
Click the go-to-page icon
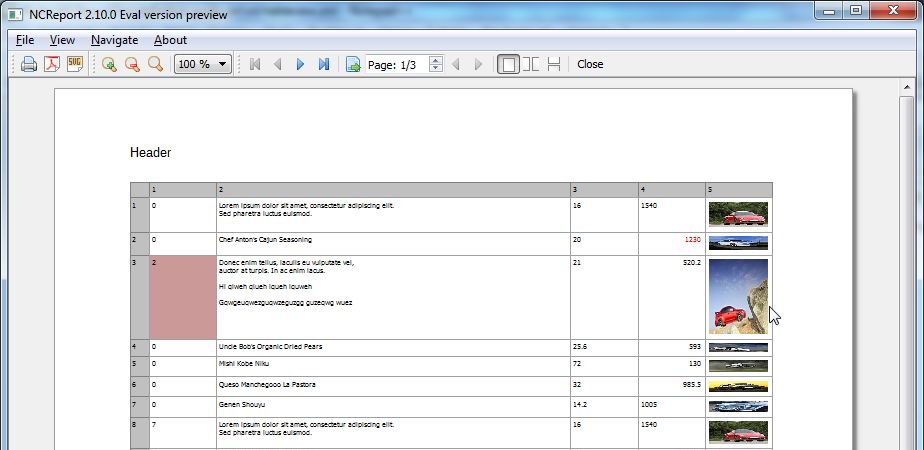pos(353,64)
